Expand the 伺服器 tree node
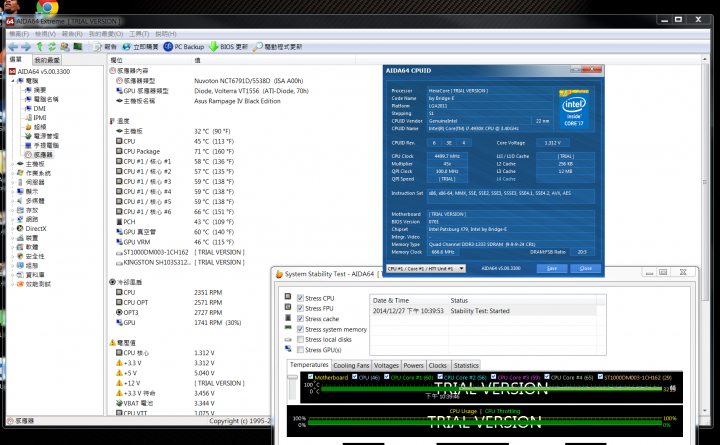Image resolution: width=720 pixels, height=445 pixels. [x=13, y=182]
